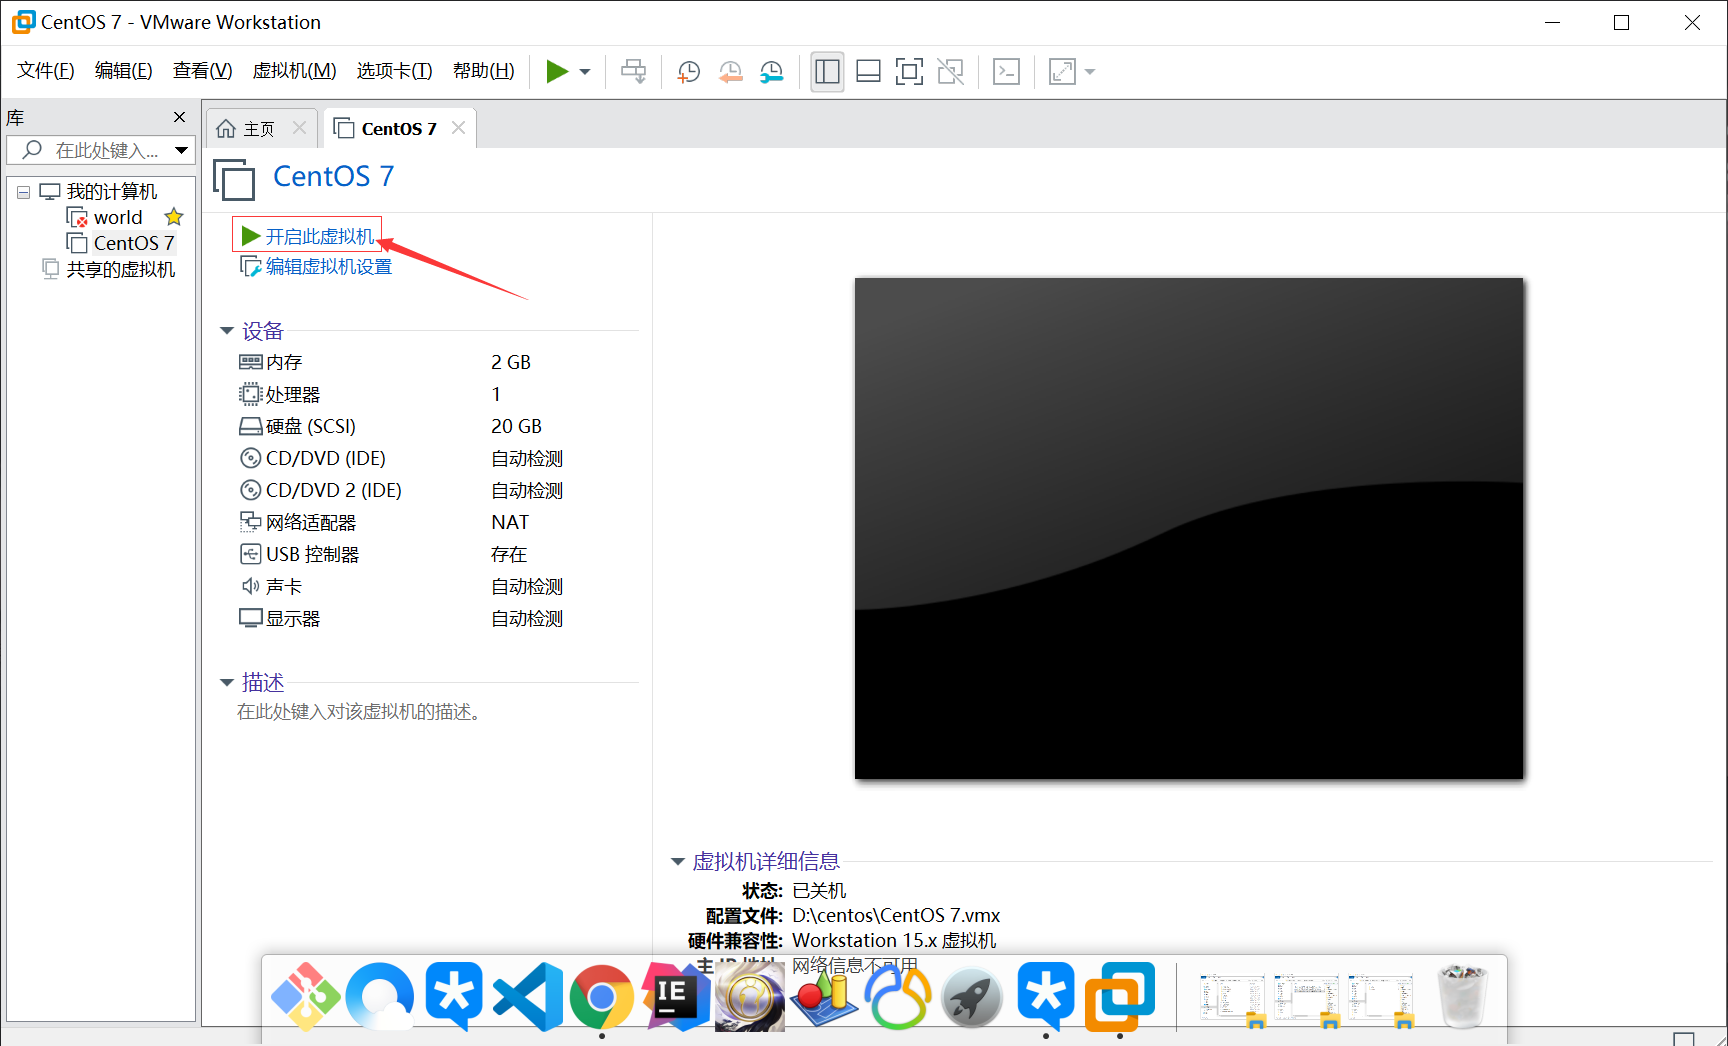Open Google Chrome from dock
Image resolution: width=1728 pixels, height=1046 pixels.
tap(602, 998)
